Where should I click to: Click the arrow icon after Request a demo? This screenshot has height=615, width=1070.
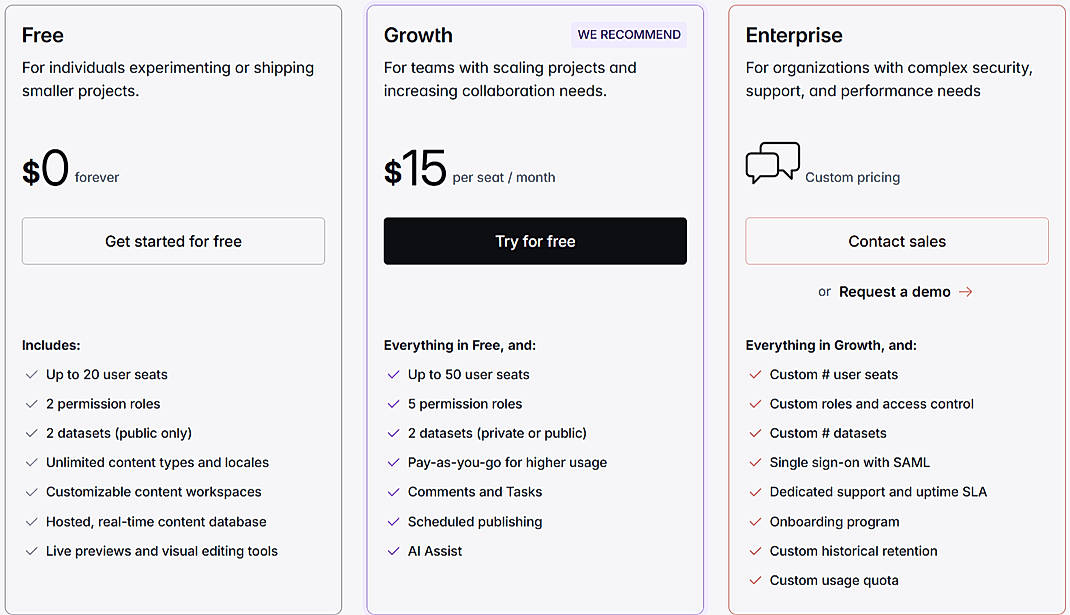(x=966, y=291)
